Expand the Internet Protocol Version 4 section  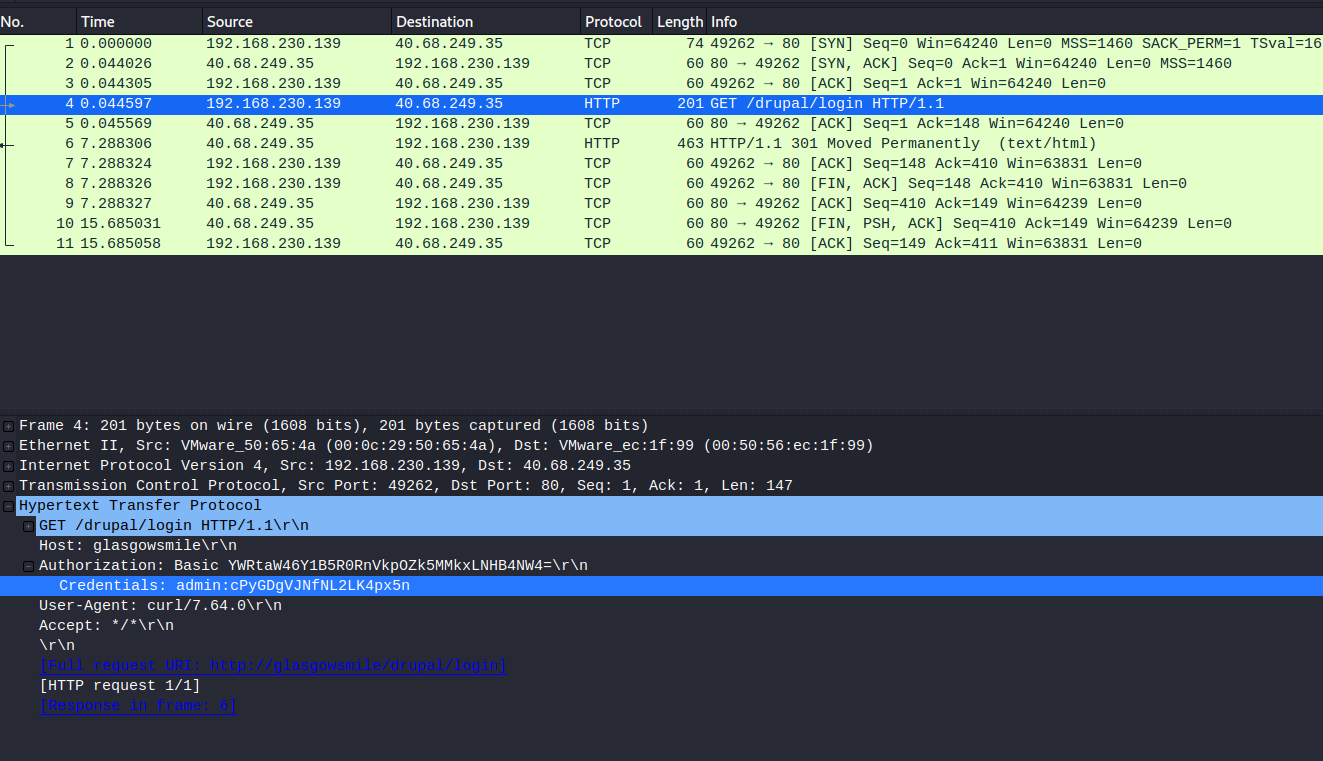click(x=9, y=466)
